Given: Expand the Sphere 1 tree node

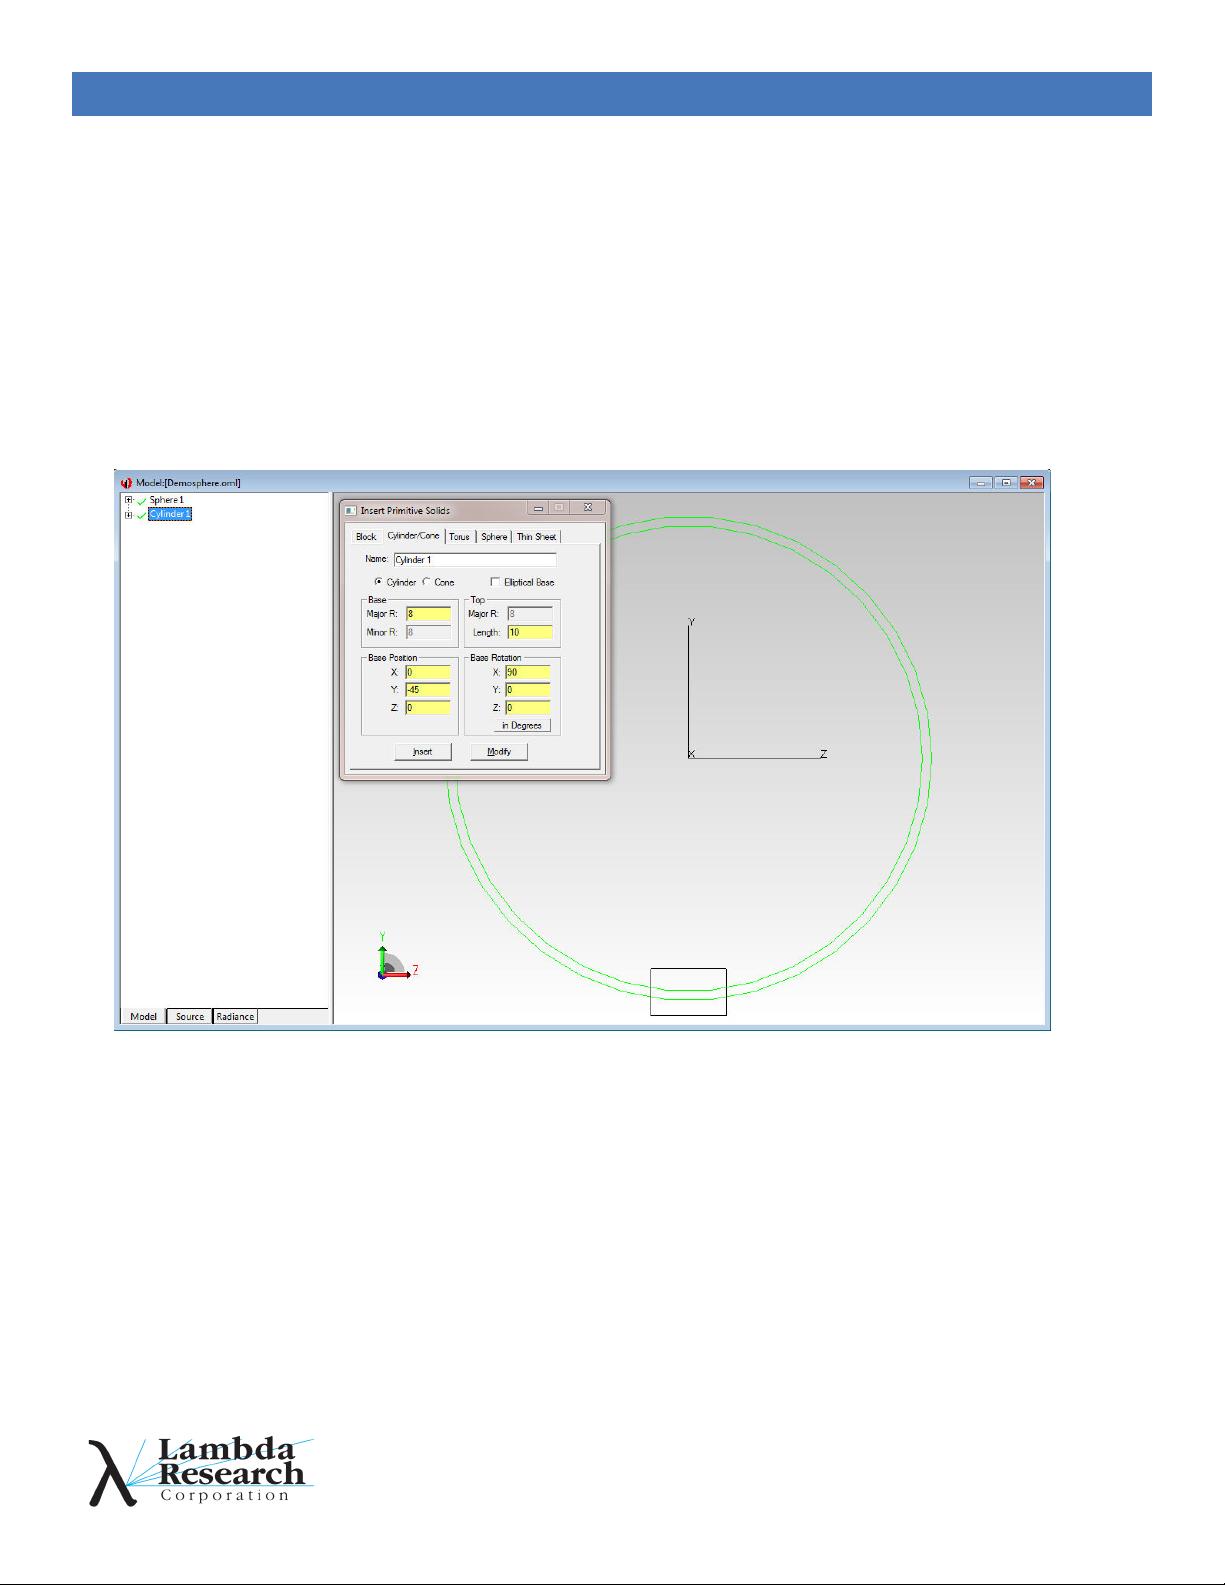Looking at the screenshot, I should tap(128, 500).
